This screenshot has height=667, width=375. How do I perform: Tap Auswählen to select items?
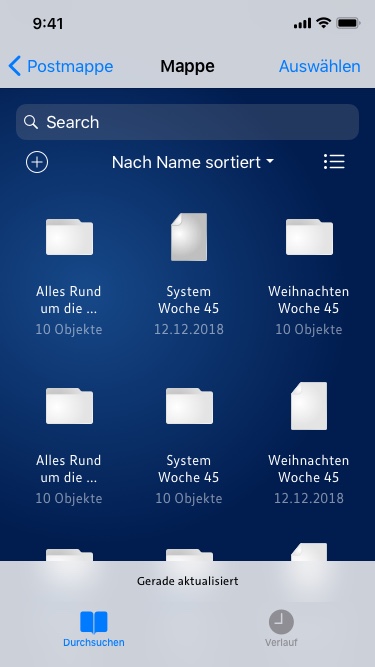click(x=319, y=66)
